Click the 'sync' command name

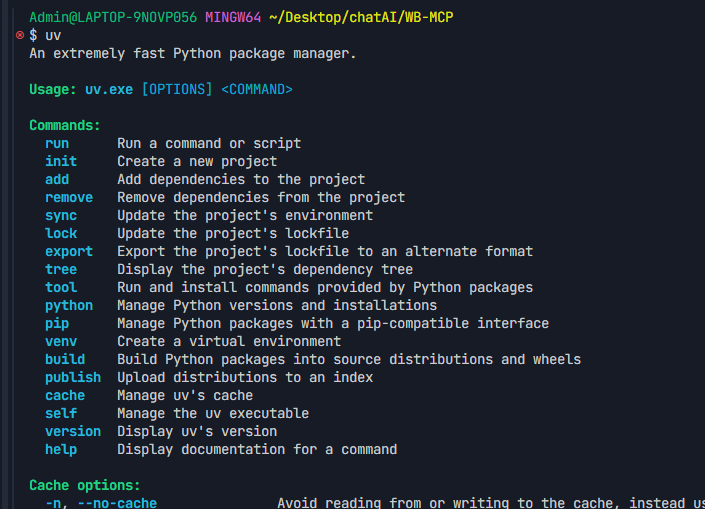[61, 216]
